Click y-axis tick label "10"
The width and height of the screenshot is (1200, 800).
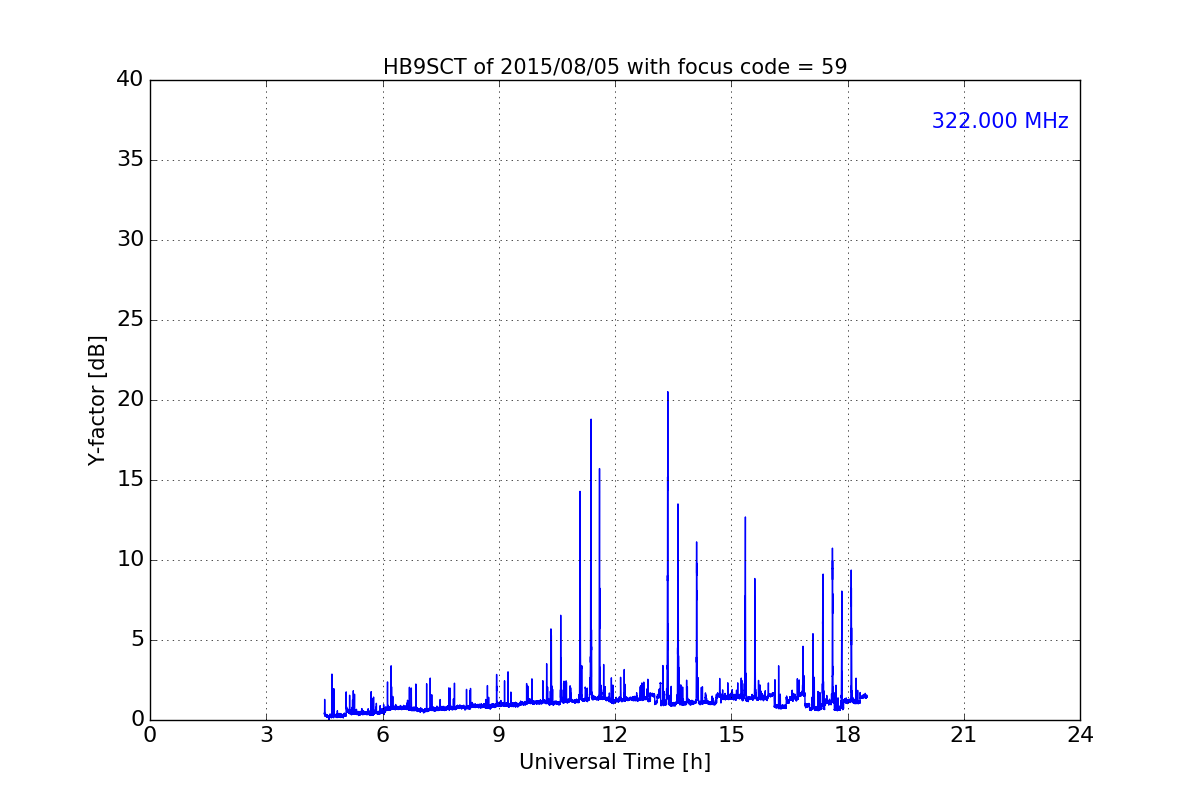[x=130, y=560]
